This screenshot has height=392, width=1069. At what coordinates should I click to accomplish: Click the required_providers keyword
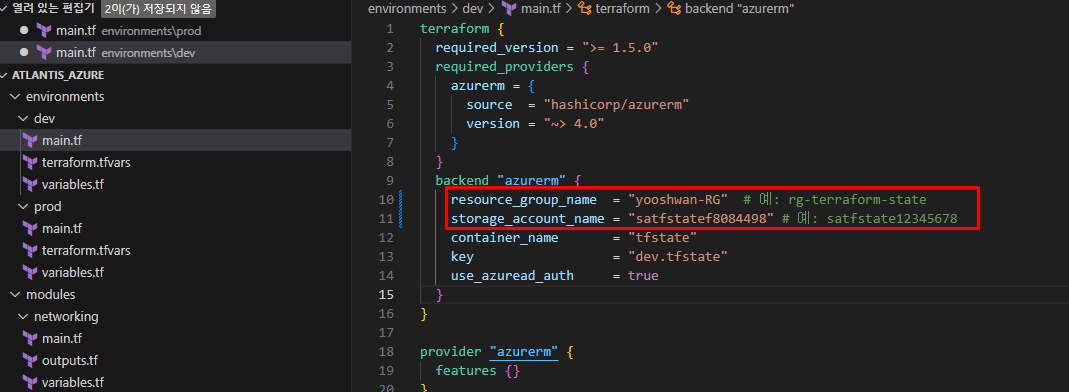pyautogui.click(x=505, y=67)
